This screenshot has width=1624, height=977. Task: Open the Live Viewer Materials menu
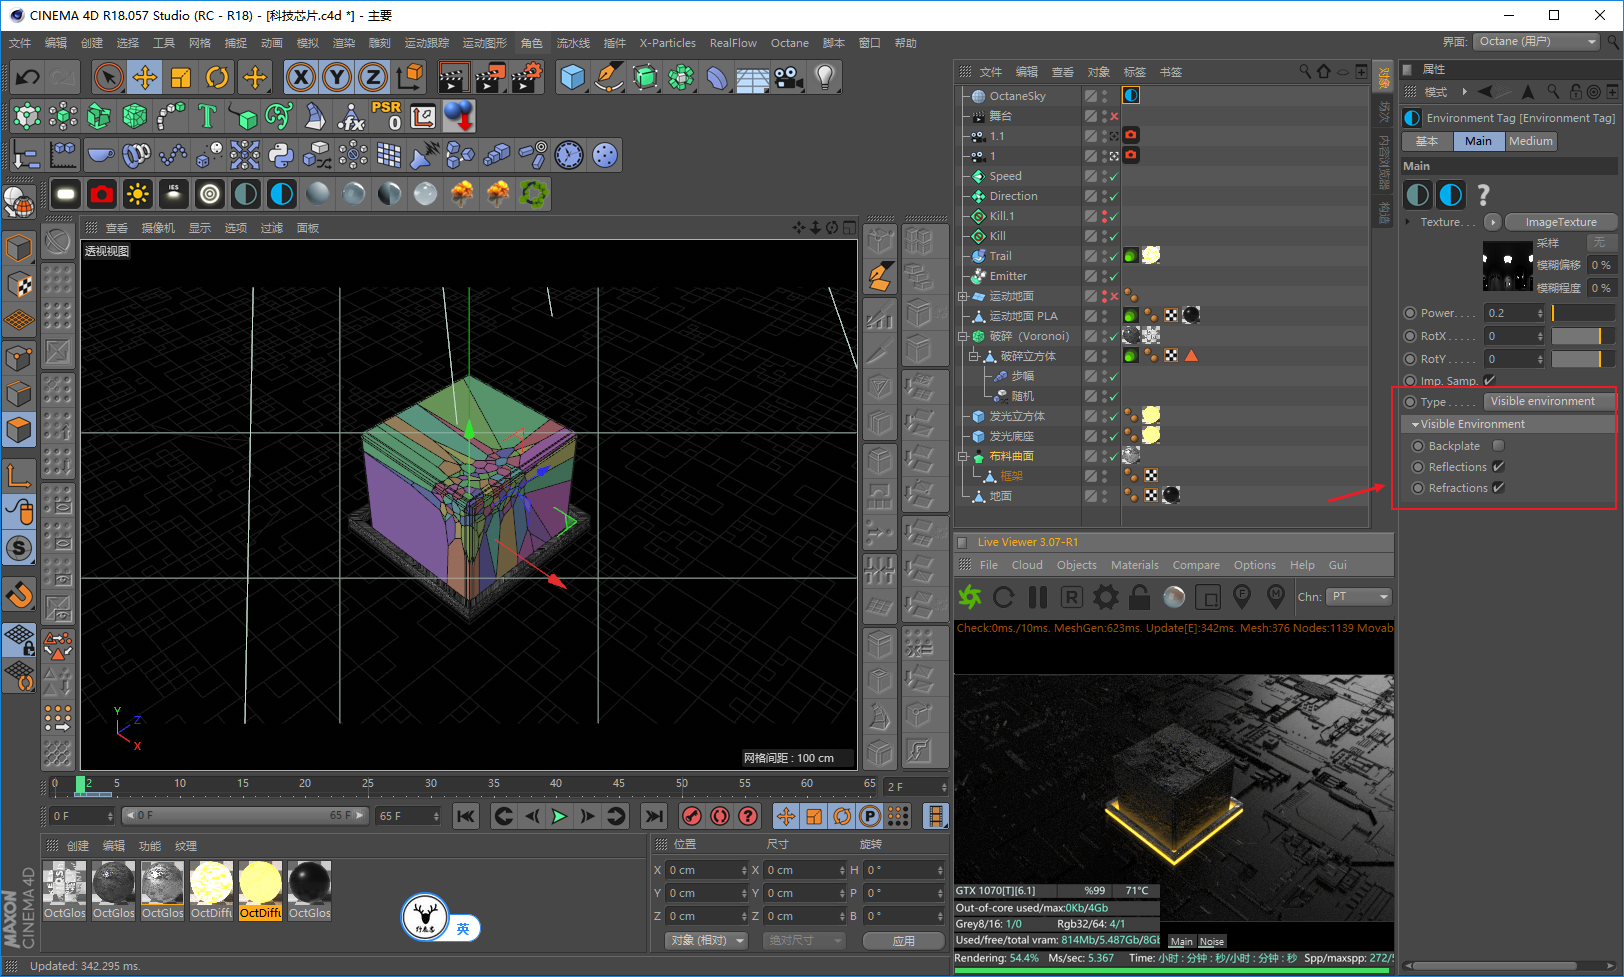point(1135,565)
